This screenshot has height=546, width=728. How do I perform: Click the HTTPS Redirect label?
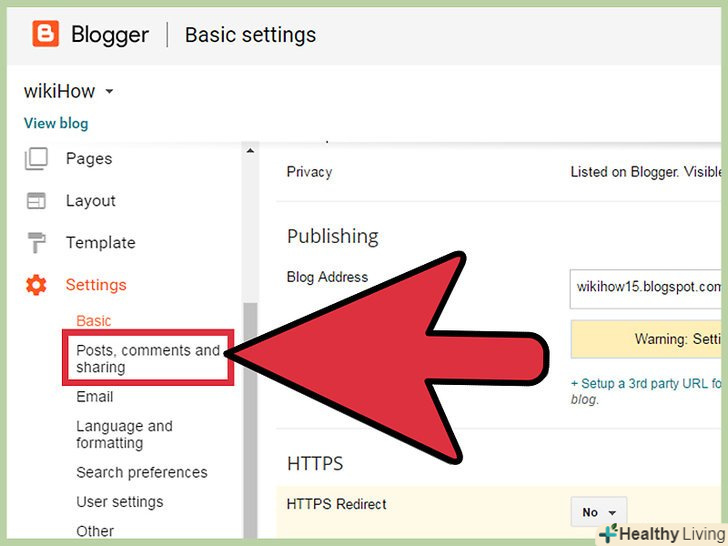[x=337, y=504]
